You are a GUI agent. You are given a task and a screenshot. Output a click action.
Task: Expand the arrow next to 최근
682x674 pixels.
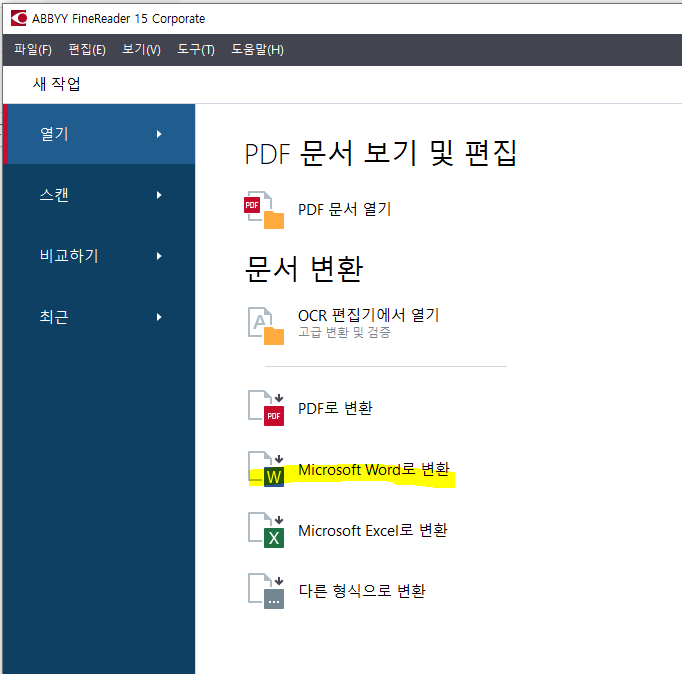click(x=159, y=317)
